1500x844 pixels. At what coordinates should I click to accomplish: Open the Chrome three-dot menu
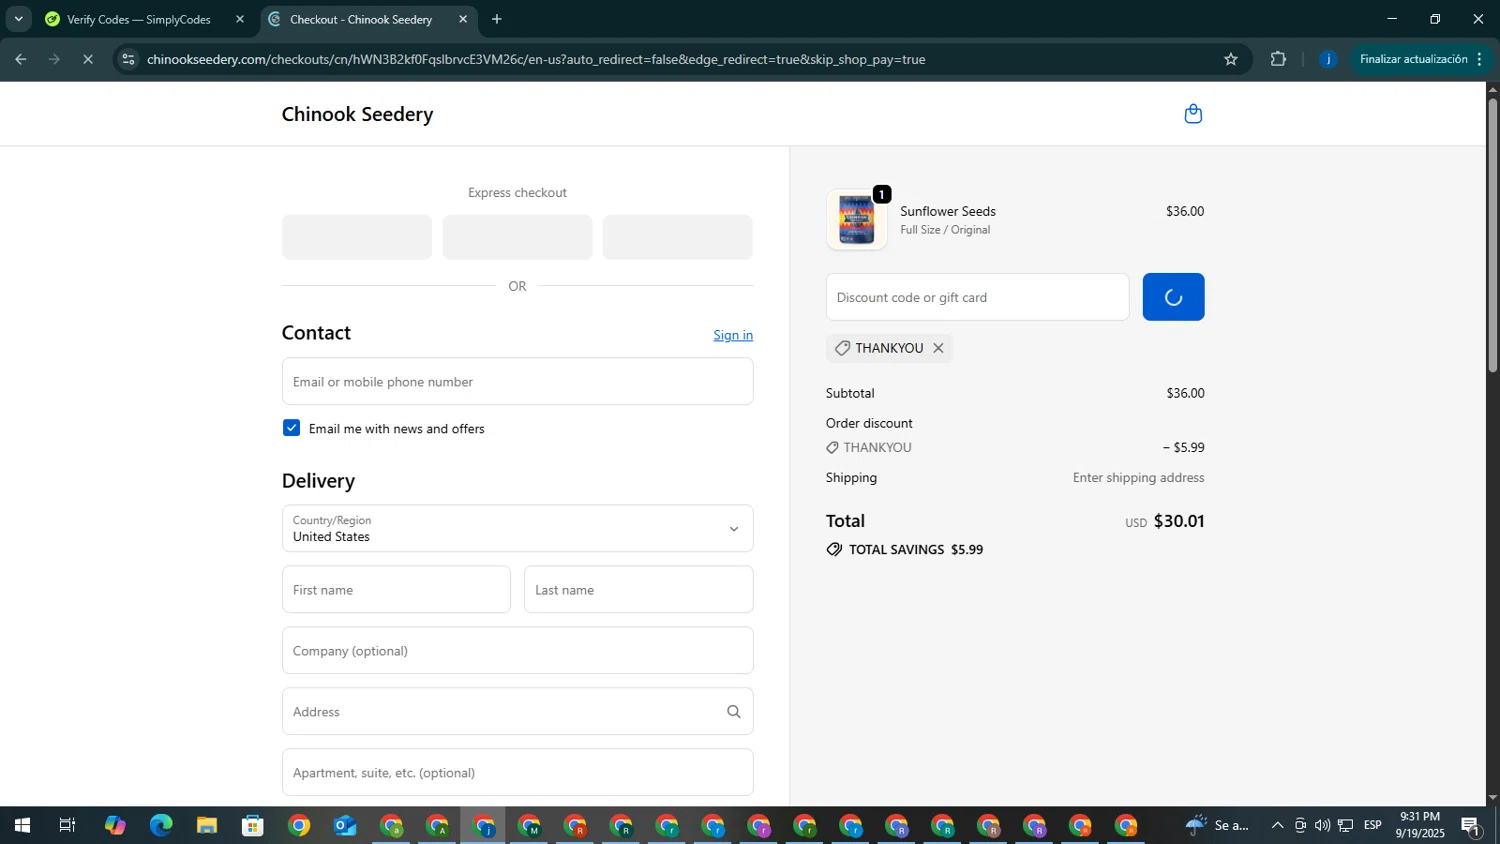(1479, 59)
